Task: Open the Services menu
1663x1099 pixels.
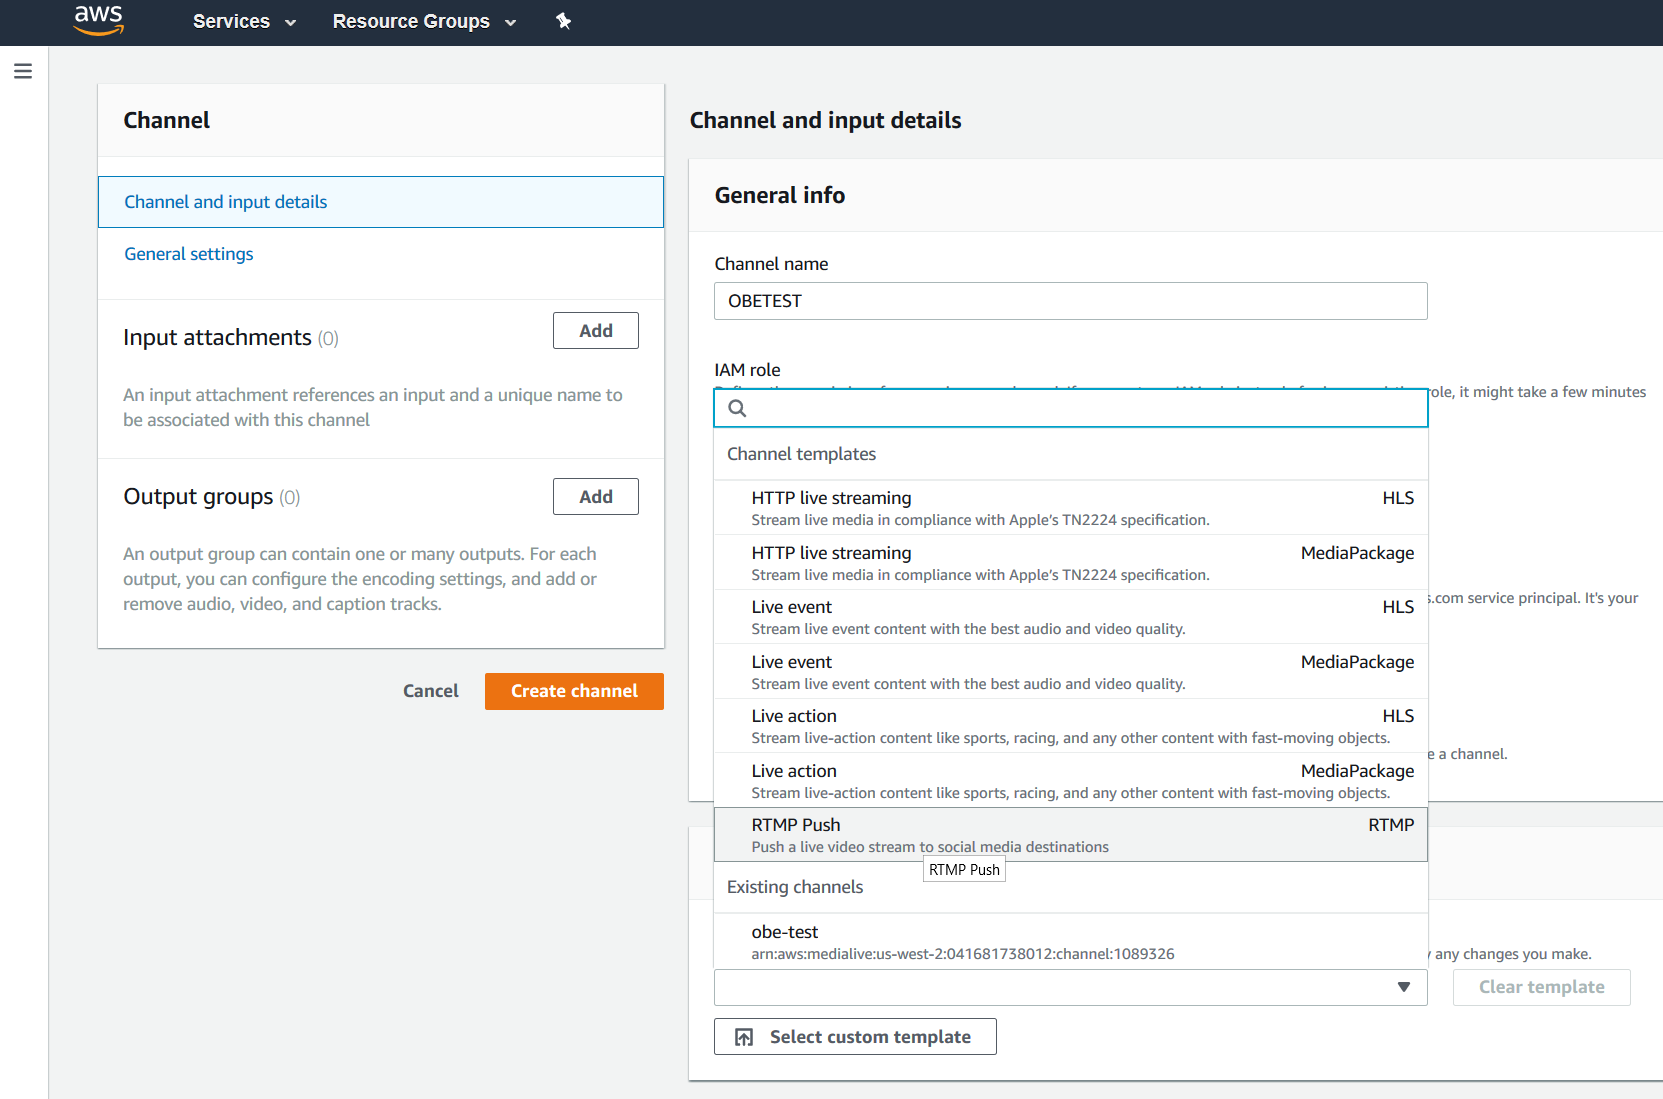Action: pos(244,21)
